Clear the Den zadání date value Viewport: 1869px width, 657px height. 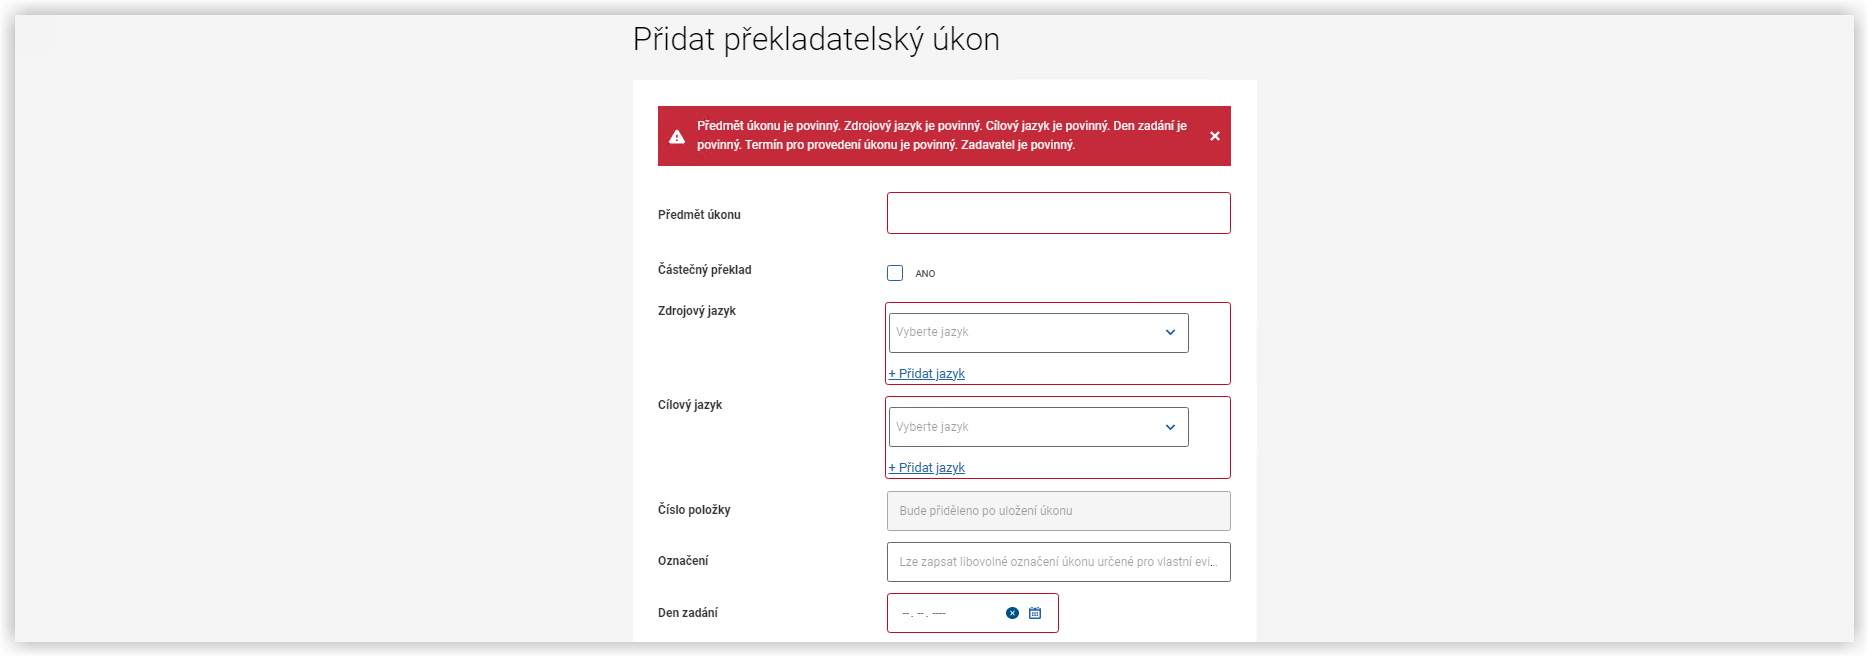1012,613
